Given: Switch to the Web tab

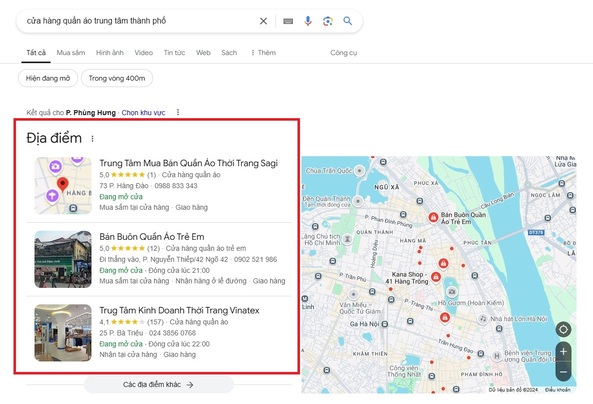Looking at the screenshot, I should (x=203, y=53).
